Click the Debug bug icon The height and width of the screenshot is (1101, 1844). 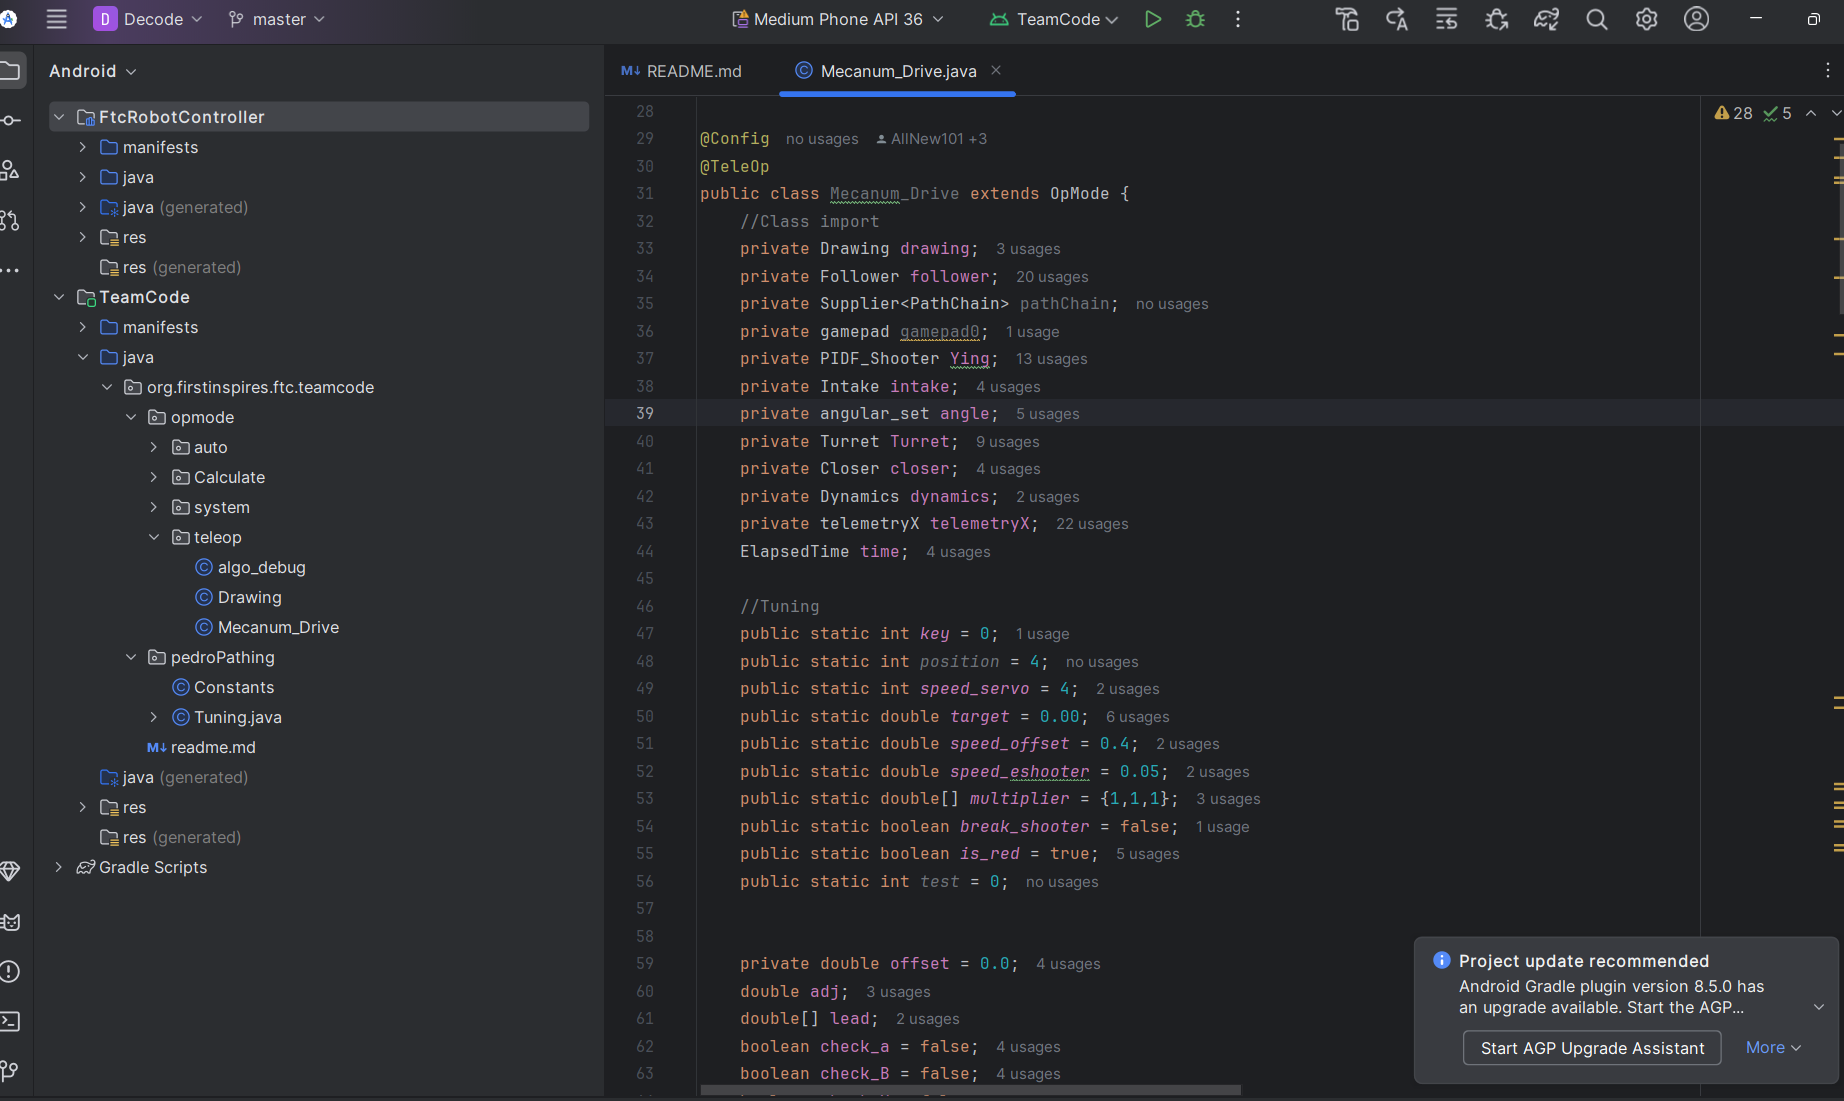point(1195,19)
